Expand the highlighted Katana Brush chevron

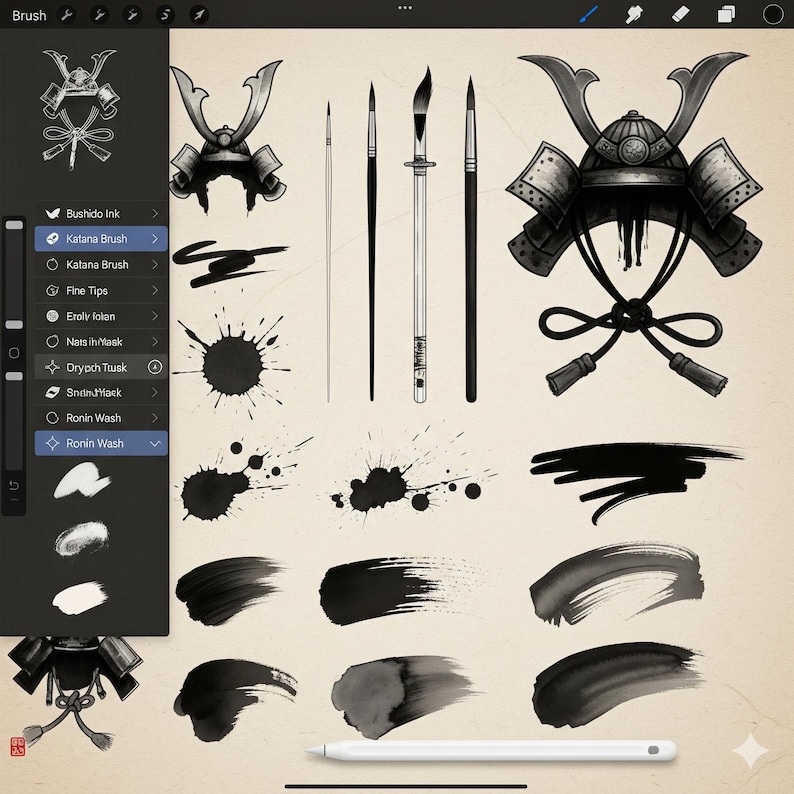[155, 239]
